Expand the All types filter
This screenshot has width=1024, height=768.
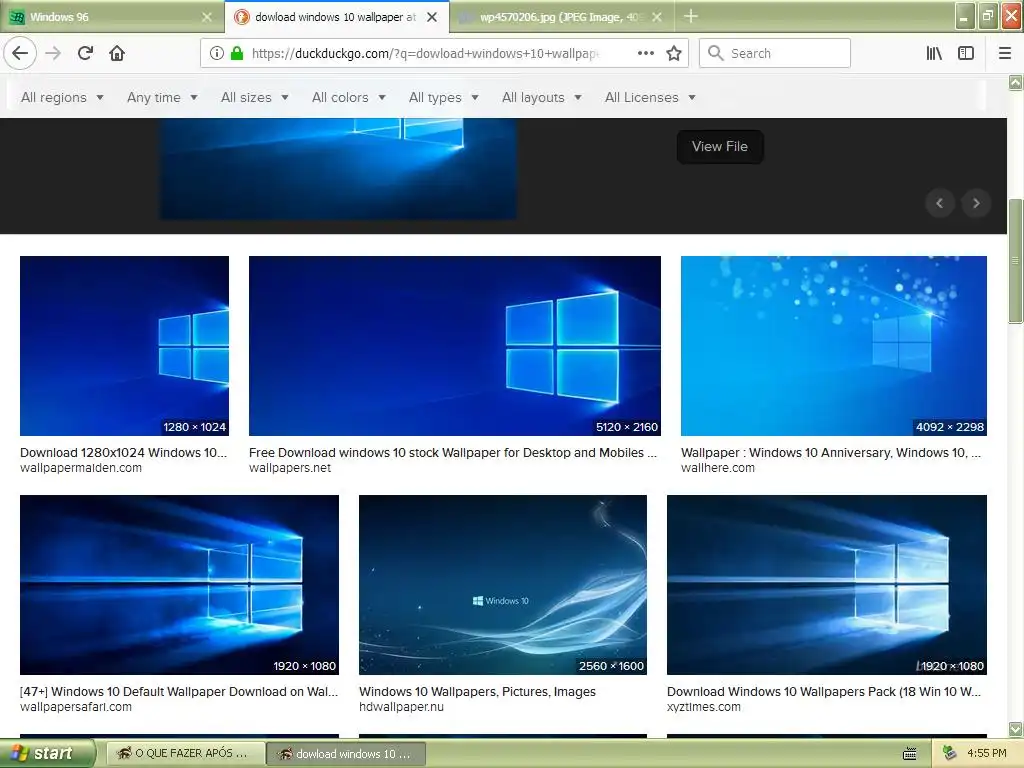click(x=444, y=97)
